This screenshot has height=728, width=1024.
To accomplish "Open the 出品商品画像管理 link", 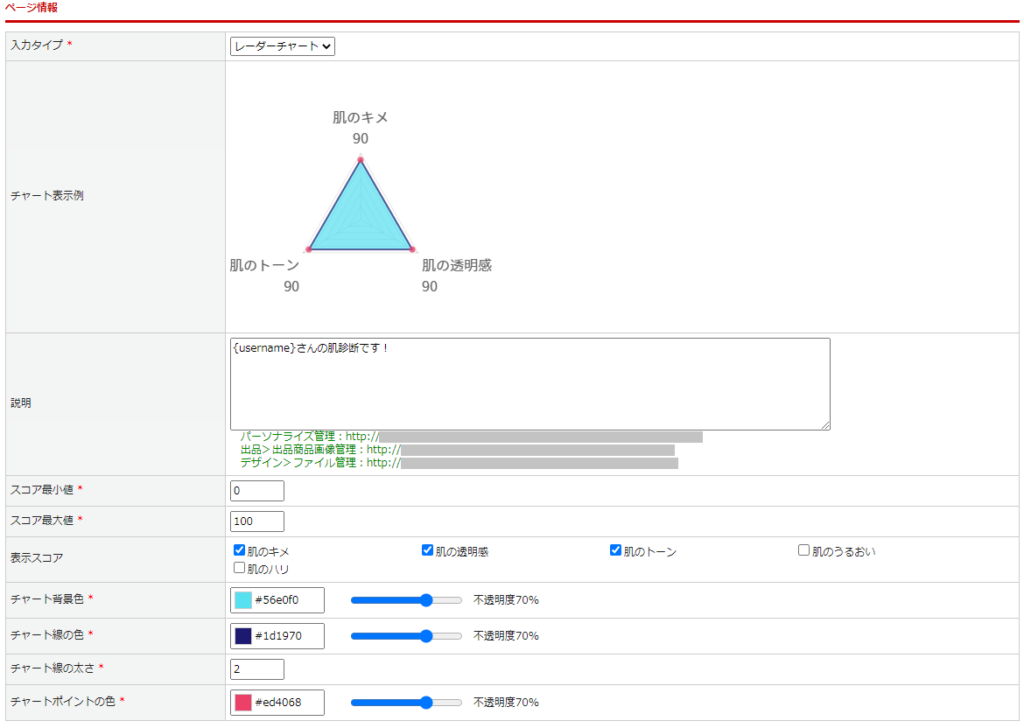I will (x=457, y=450).
